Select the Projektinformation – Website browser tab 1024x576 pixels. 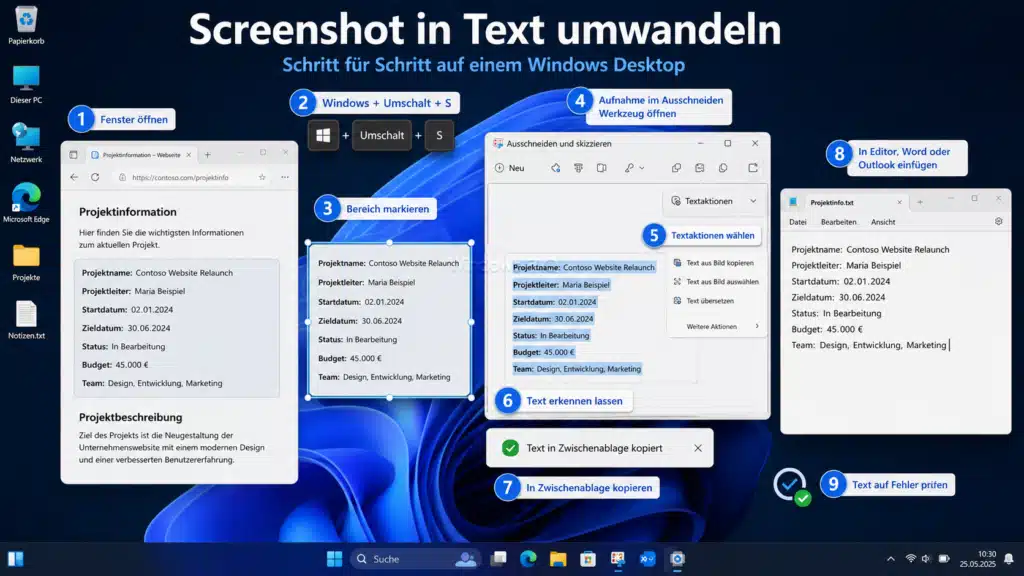click(x=141, y=155)
